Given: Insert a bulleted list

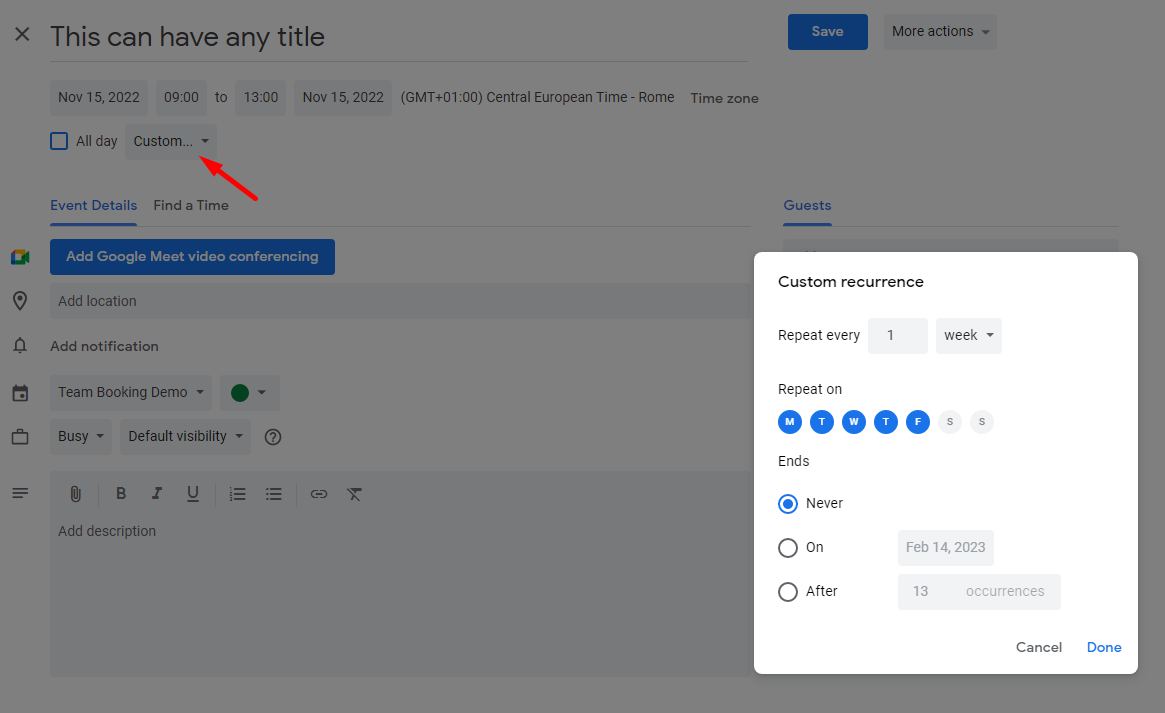Looking at the screenshot, I should point(274,494).
